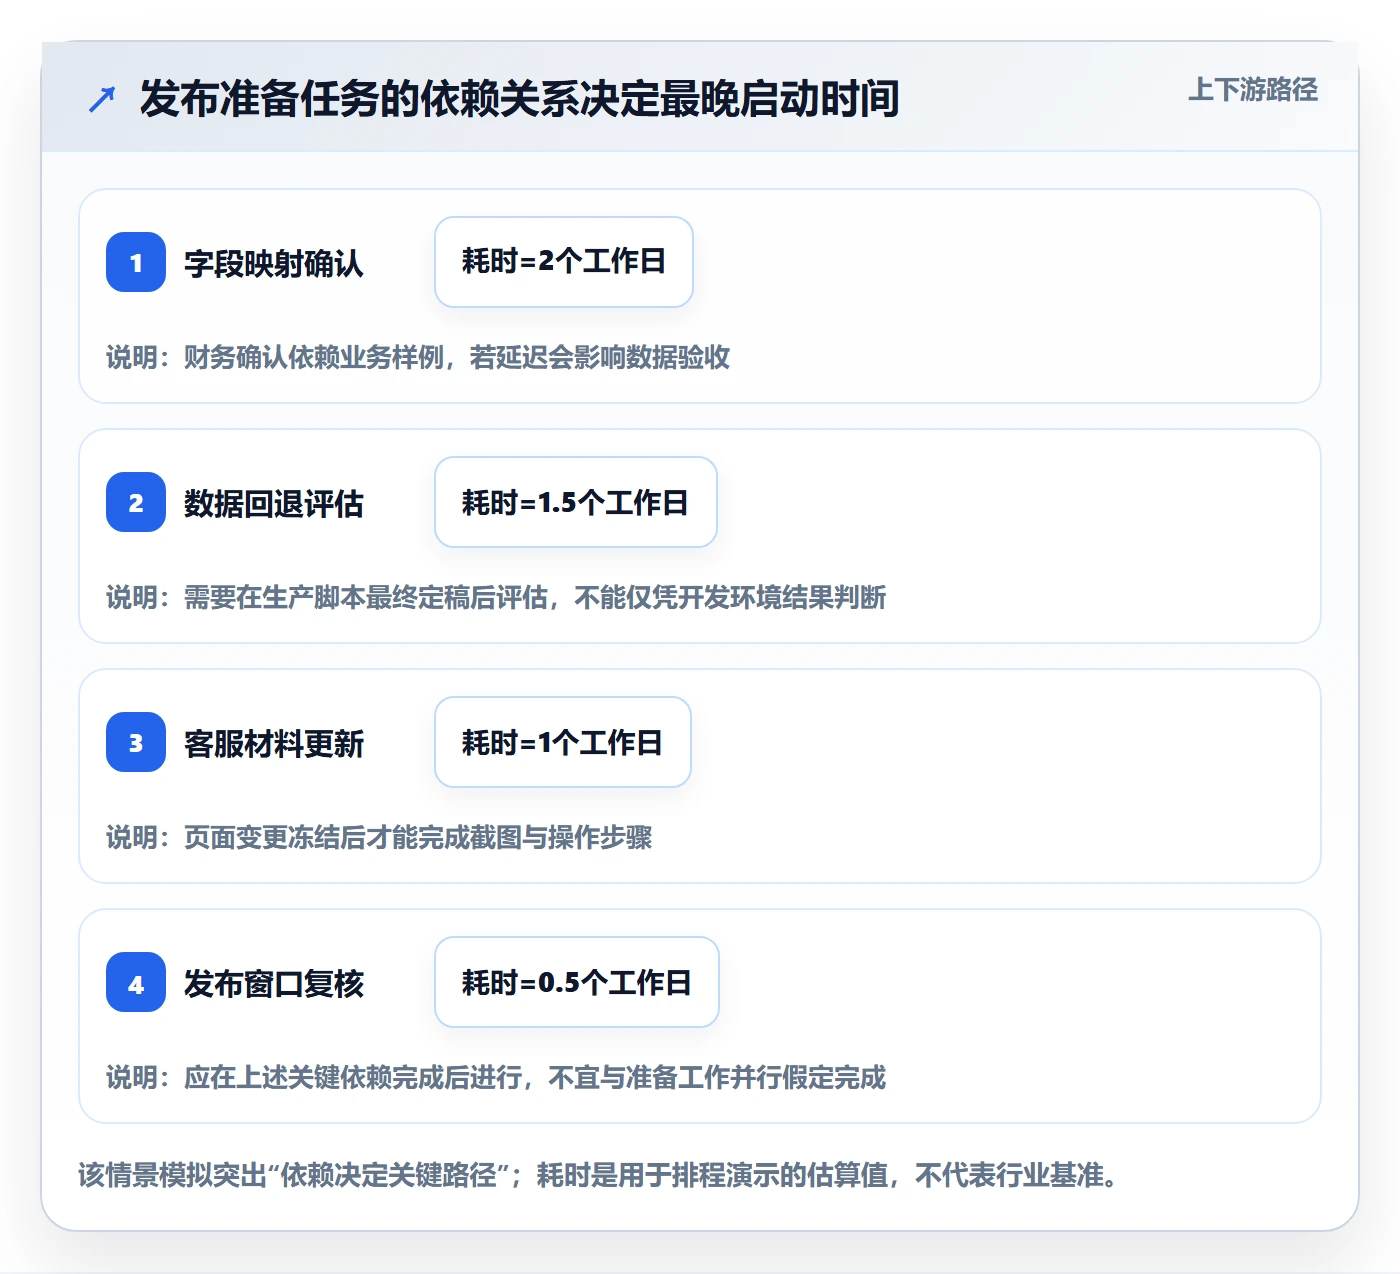The image size is (1400, 1274).
Task: Click the number 1 badge
Action: 136,262
